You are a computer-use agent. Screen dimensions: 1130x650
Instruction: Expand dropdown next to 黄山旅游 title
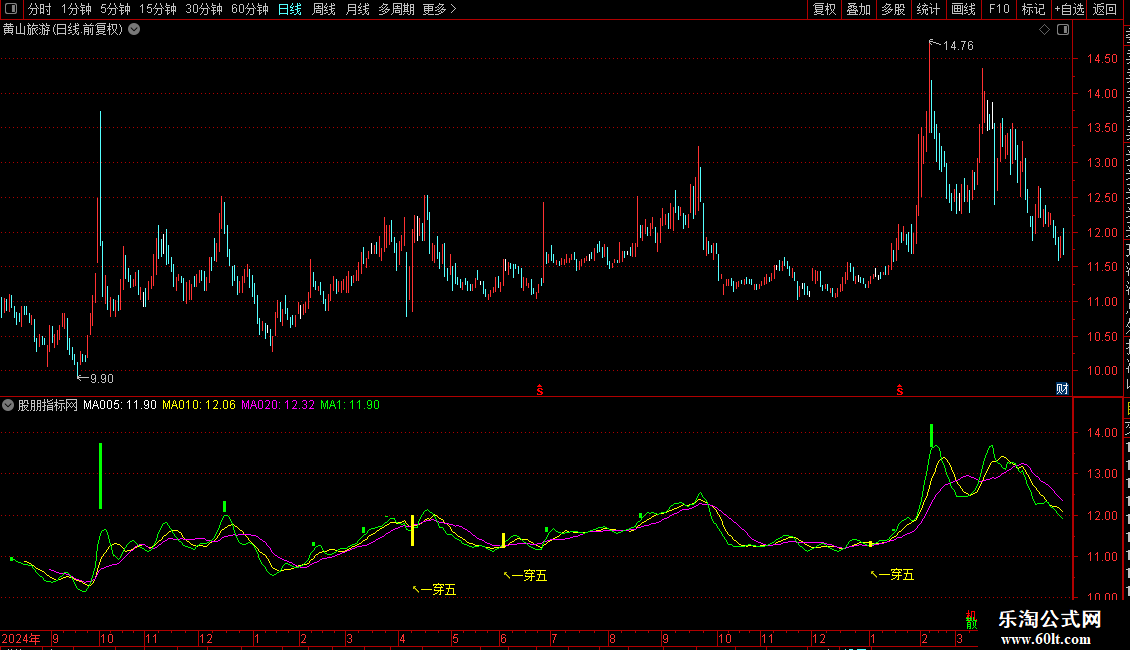coord(134,30)
